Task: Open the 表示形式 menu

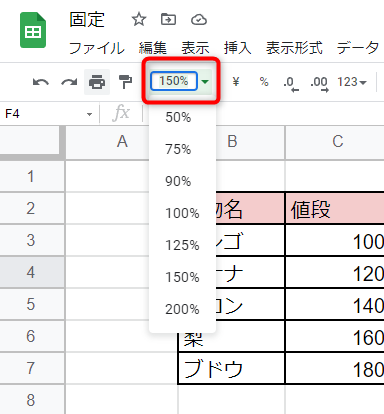Action: (x=294, y=48)
